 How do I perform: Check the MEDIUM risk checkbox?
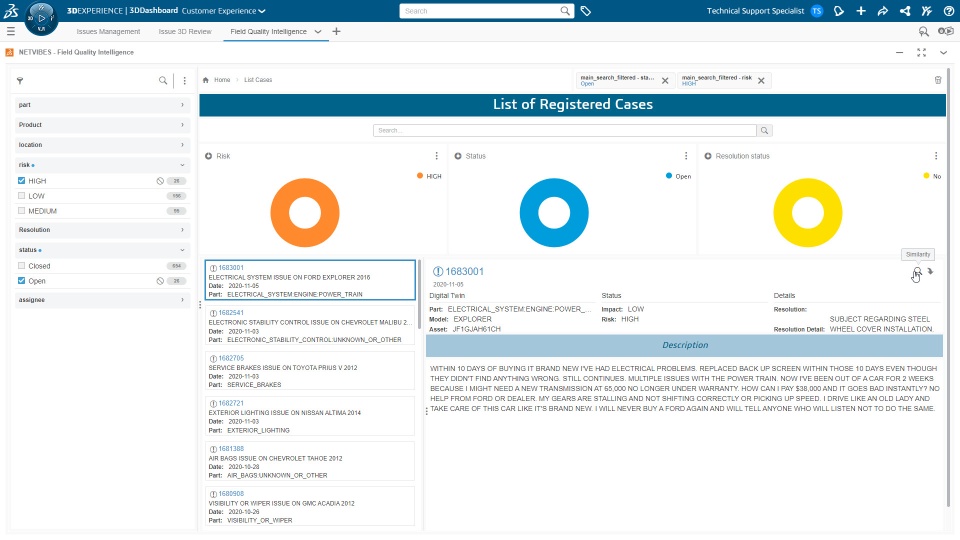[21, 211]
